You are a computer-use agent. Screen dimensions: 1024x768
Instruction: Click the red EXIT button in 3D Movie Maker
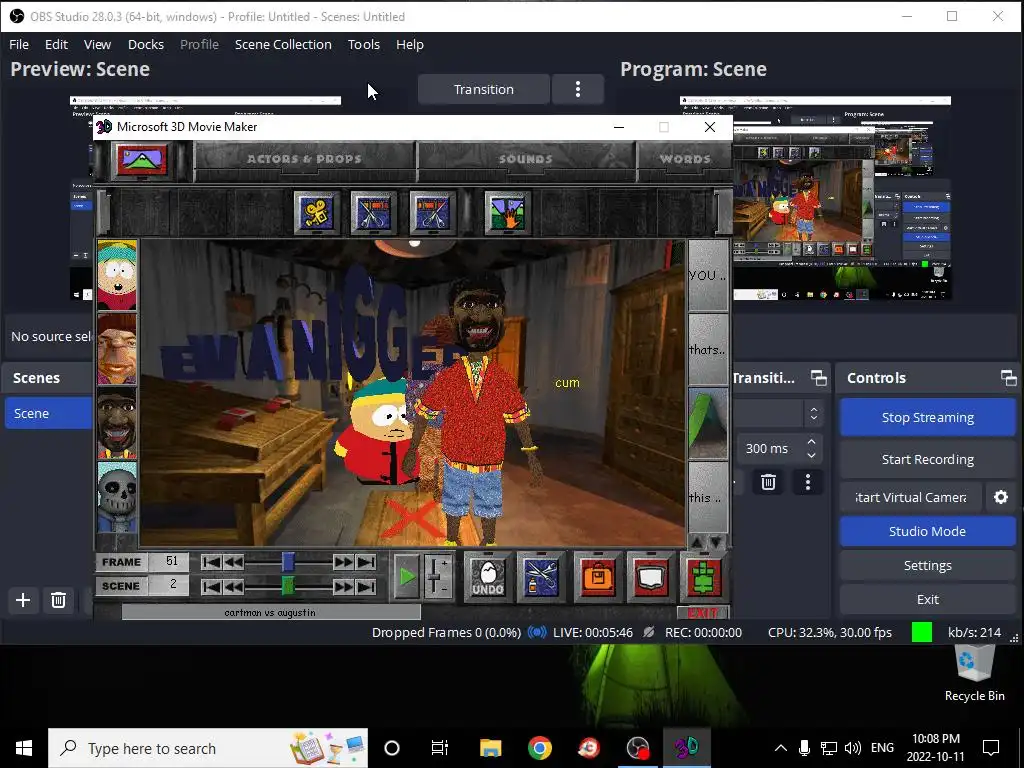point(703,613)
